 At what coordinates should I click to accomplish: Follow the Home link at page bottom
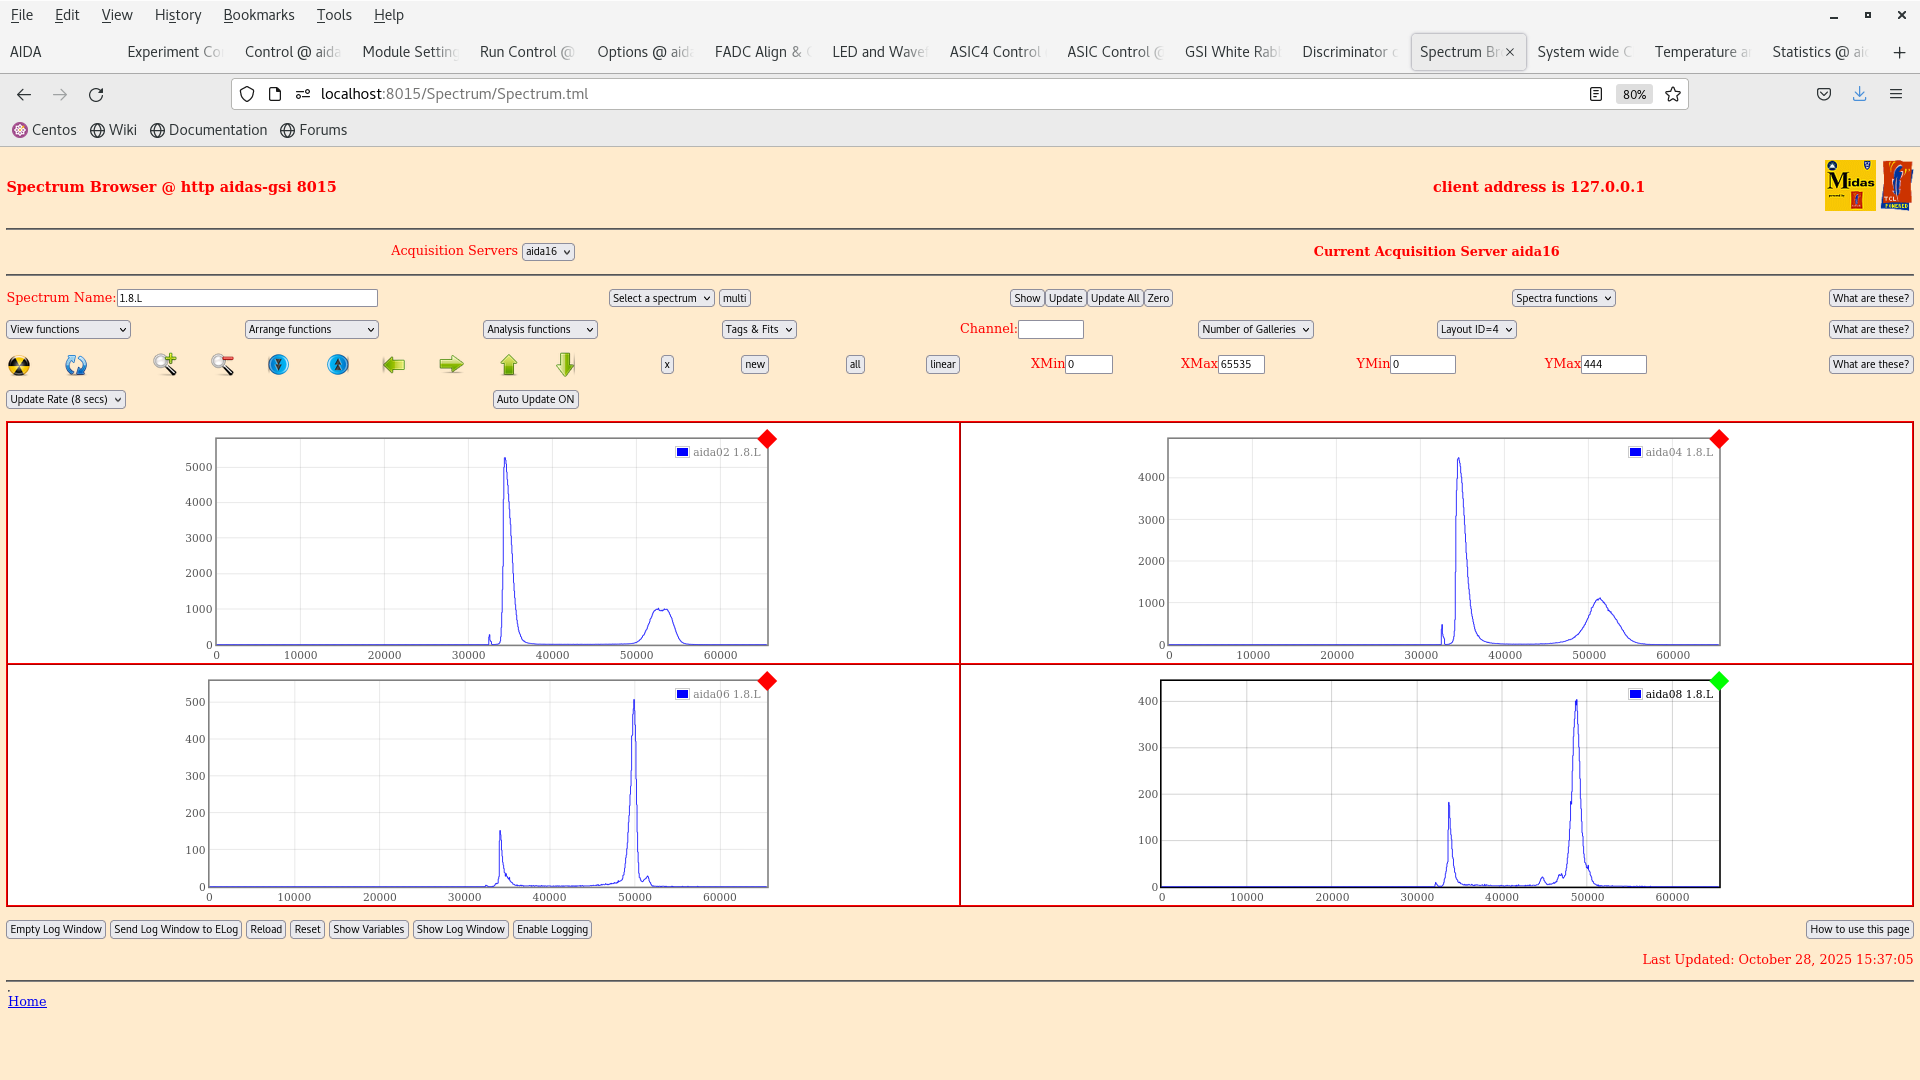pyautogui.click(x=27, y=1001)
